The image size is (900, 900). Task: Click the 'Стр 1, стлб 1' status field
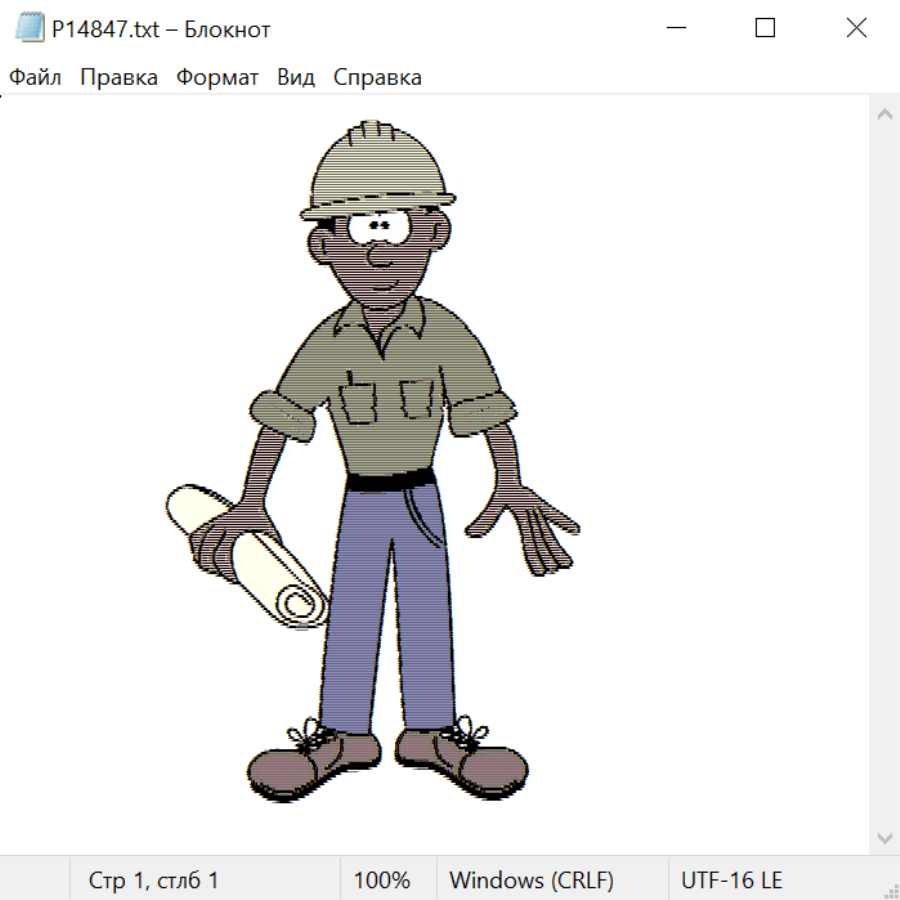coord(153,880)
